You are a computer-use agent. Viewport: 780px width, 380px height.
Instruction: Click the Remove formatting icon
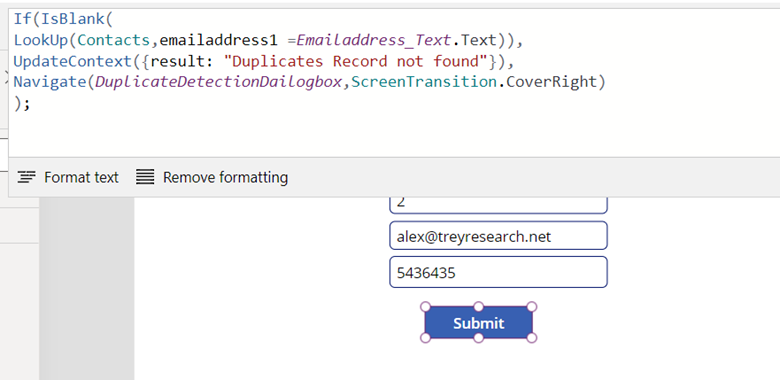click(x=145, y=177)
